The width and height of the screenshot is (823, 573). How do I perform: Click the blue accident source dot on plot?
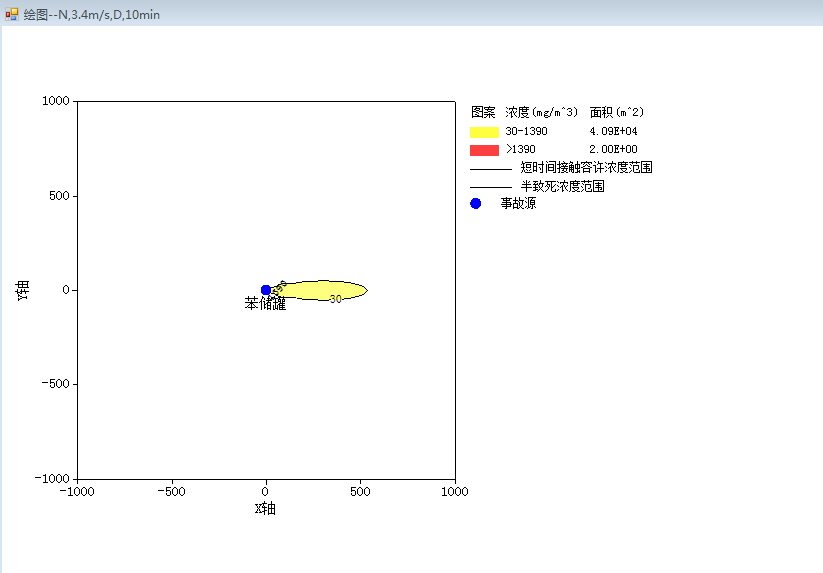[266, 290]
